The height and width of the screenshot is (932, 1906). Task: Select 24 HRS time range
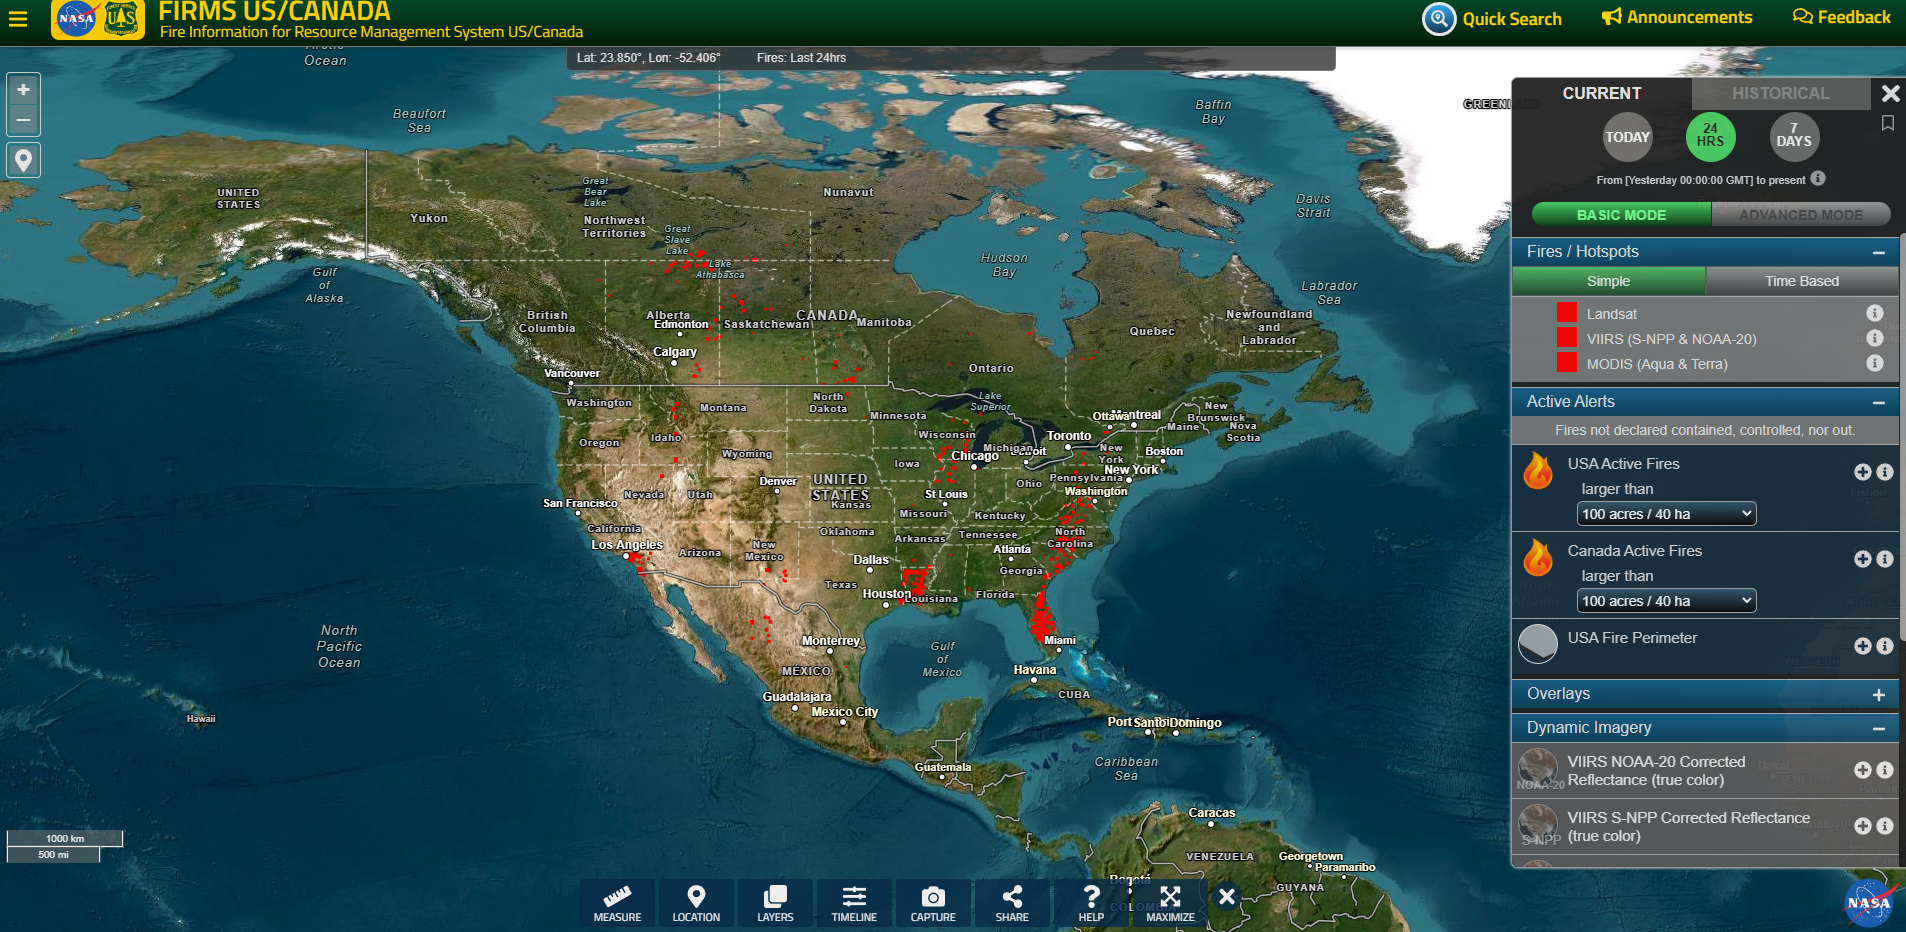(x=1710, y=137)
